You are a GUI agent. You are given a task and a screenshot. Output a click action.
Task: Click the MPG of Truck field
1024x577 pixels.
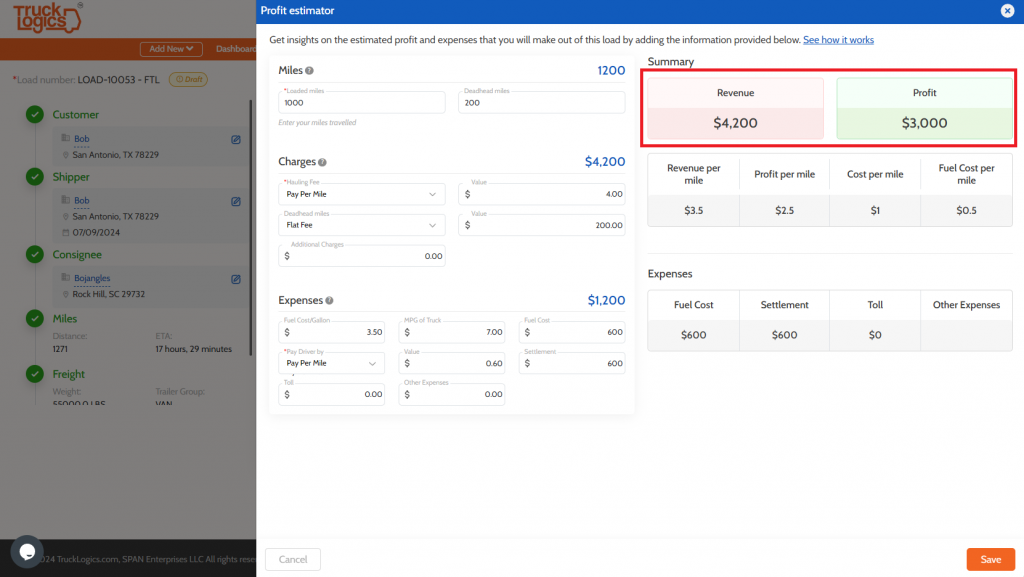[452, 332]
